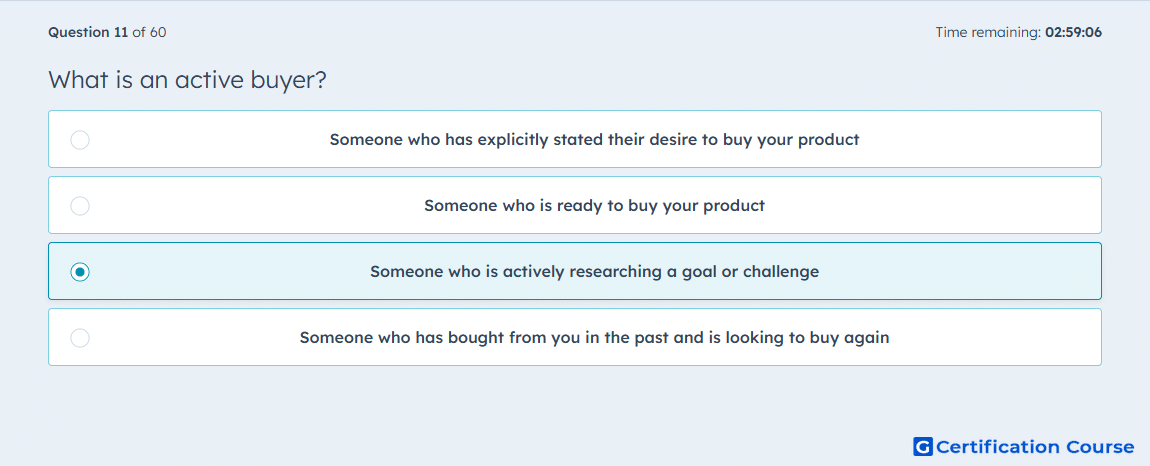Select radio for 'bought from you in the past'

(x=80, y=338)
